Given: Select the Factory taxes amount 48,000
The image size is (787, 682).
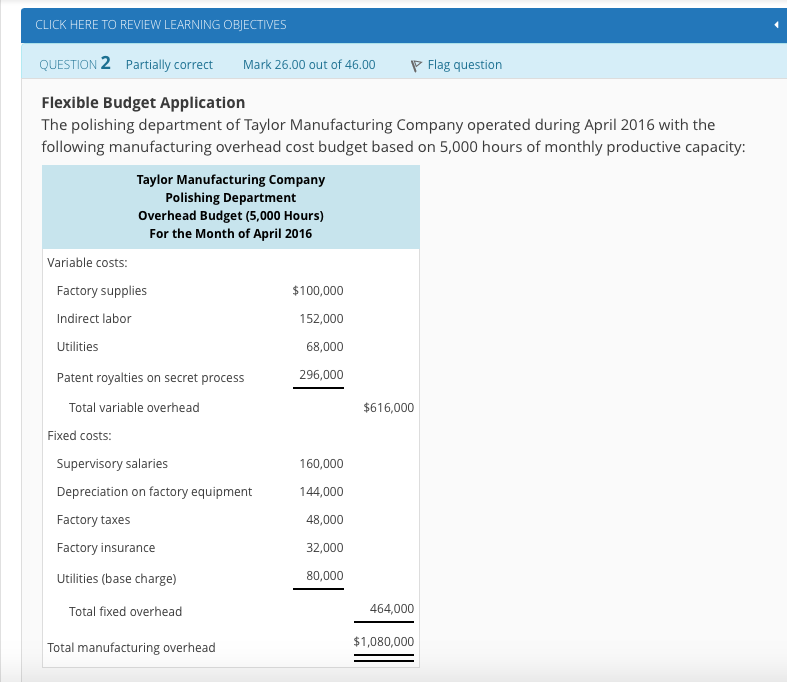Looking at the screenshot, I should [x=324, y=520].
